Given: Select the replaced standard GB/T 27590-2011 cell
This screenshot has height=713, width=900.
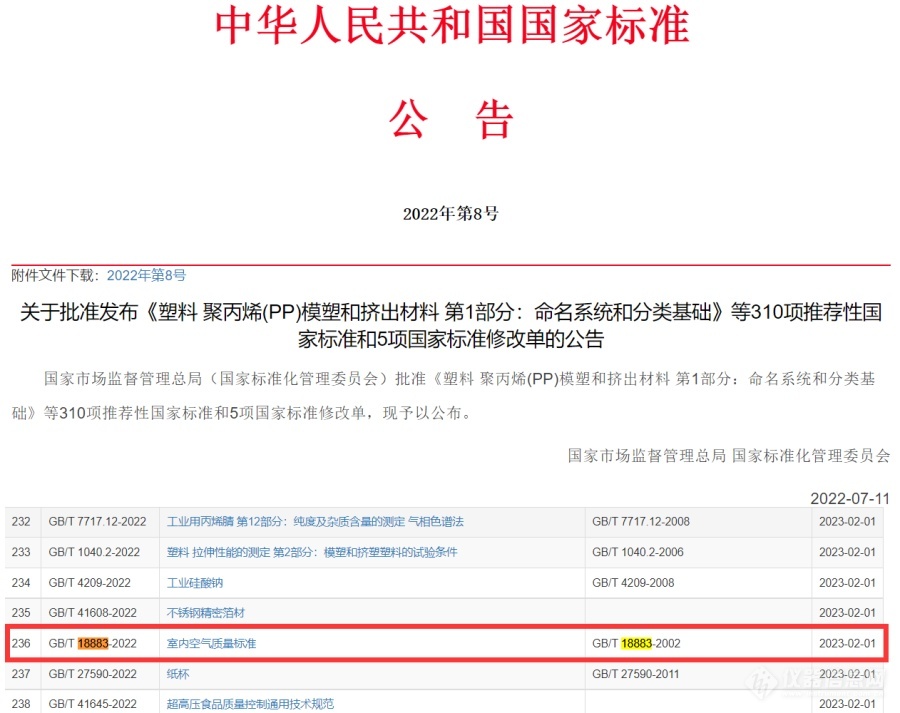Looking at the screenshot, I should 636,673.
